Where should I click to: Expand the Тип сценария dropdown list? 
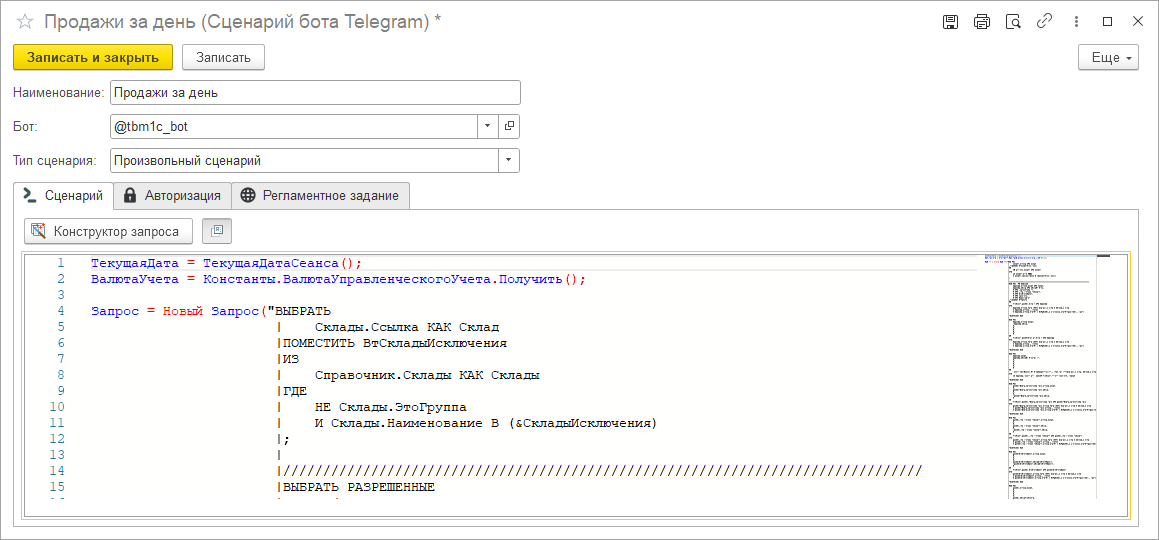pyautogui.click(x=509, y=160)
